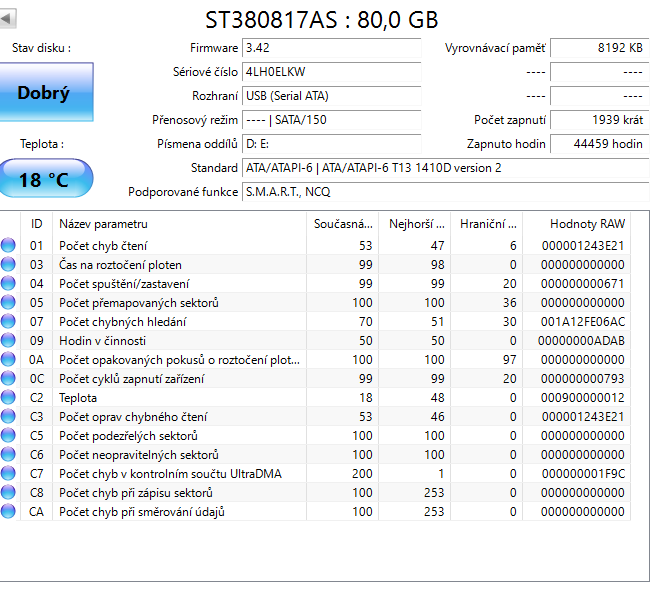The image size is (654, 589).
Task: Click the RAW value 000000000671
Action: [x=583, y=284]
